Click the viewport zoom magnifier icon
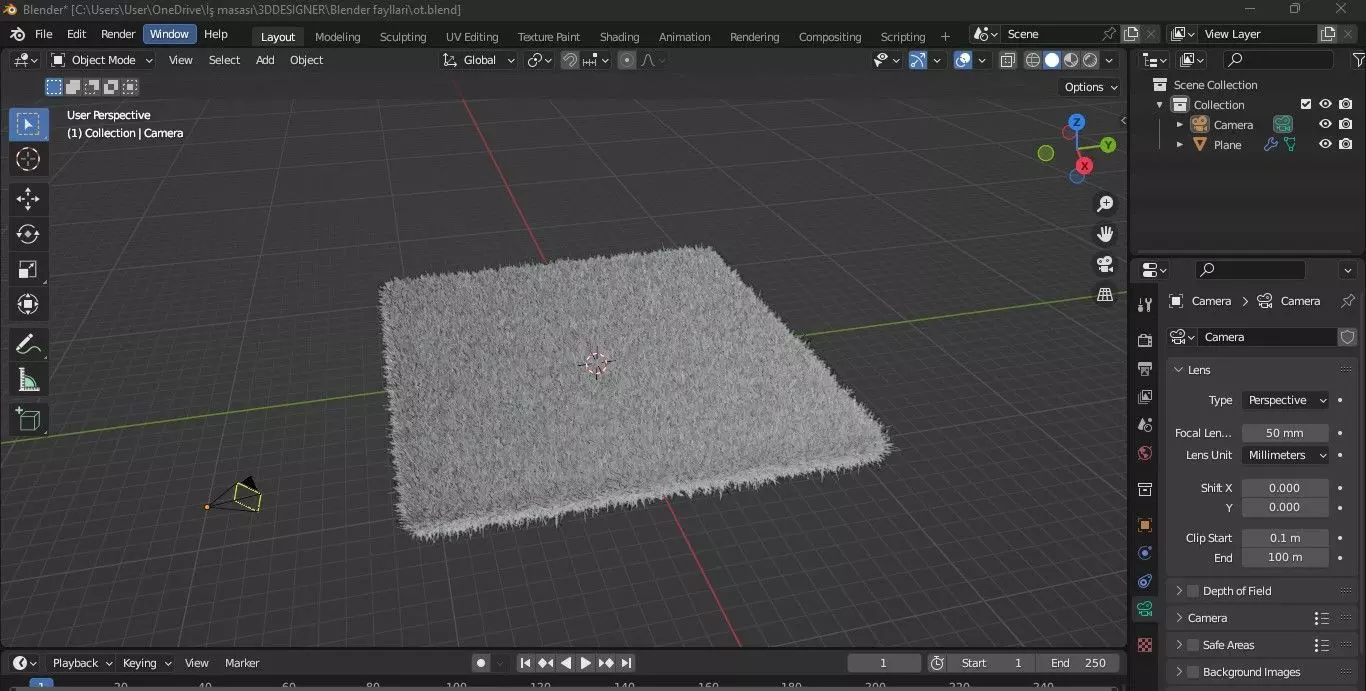 tap(1105, 204)
